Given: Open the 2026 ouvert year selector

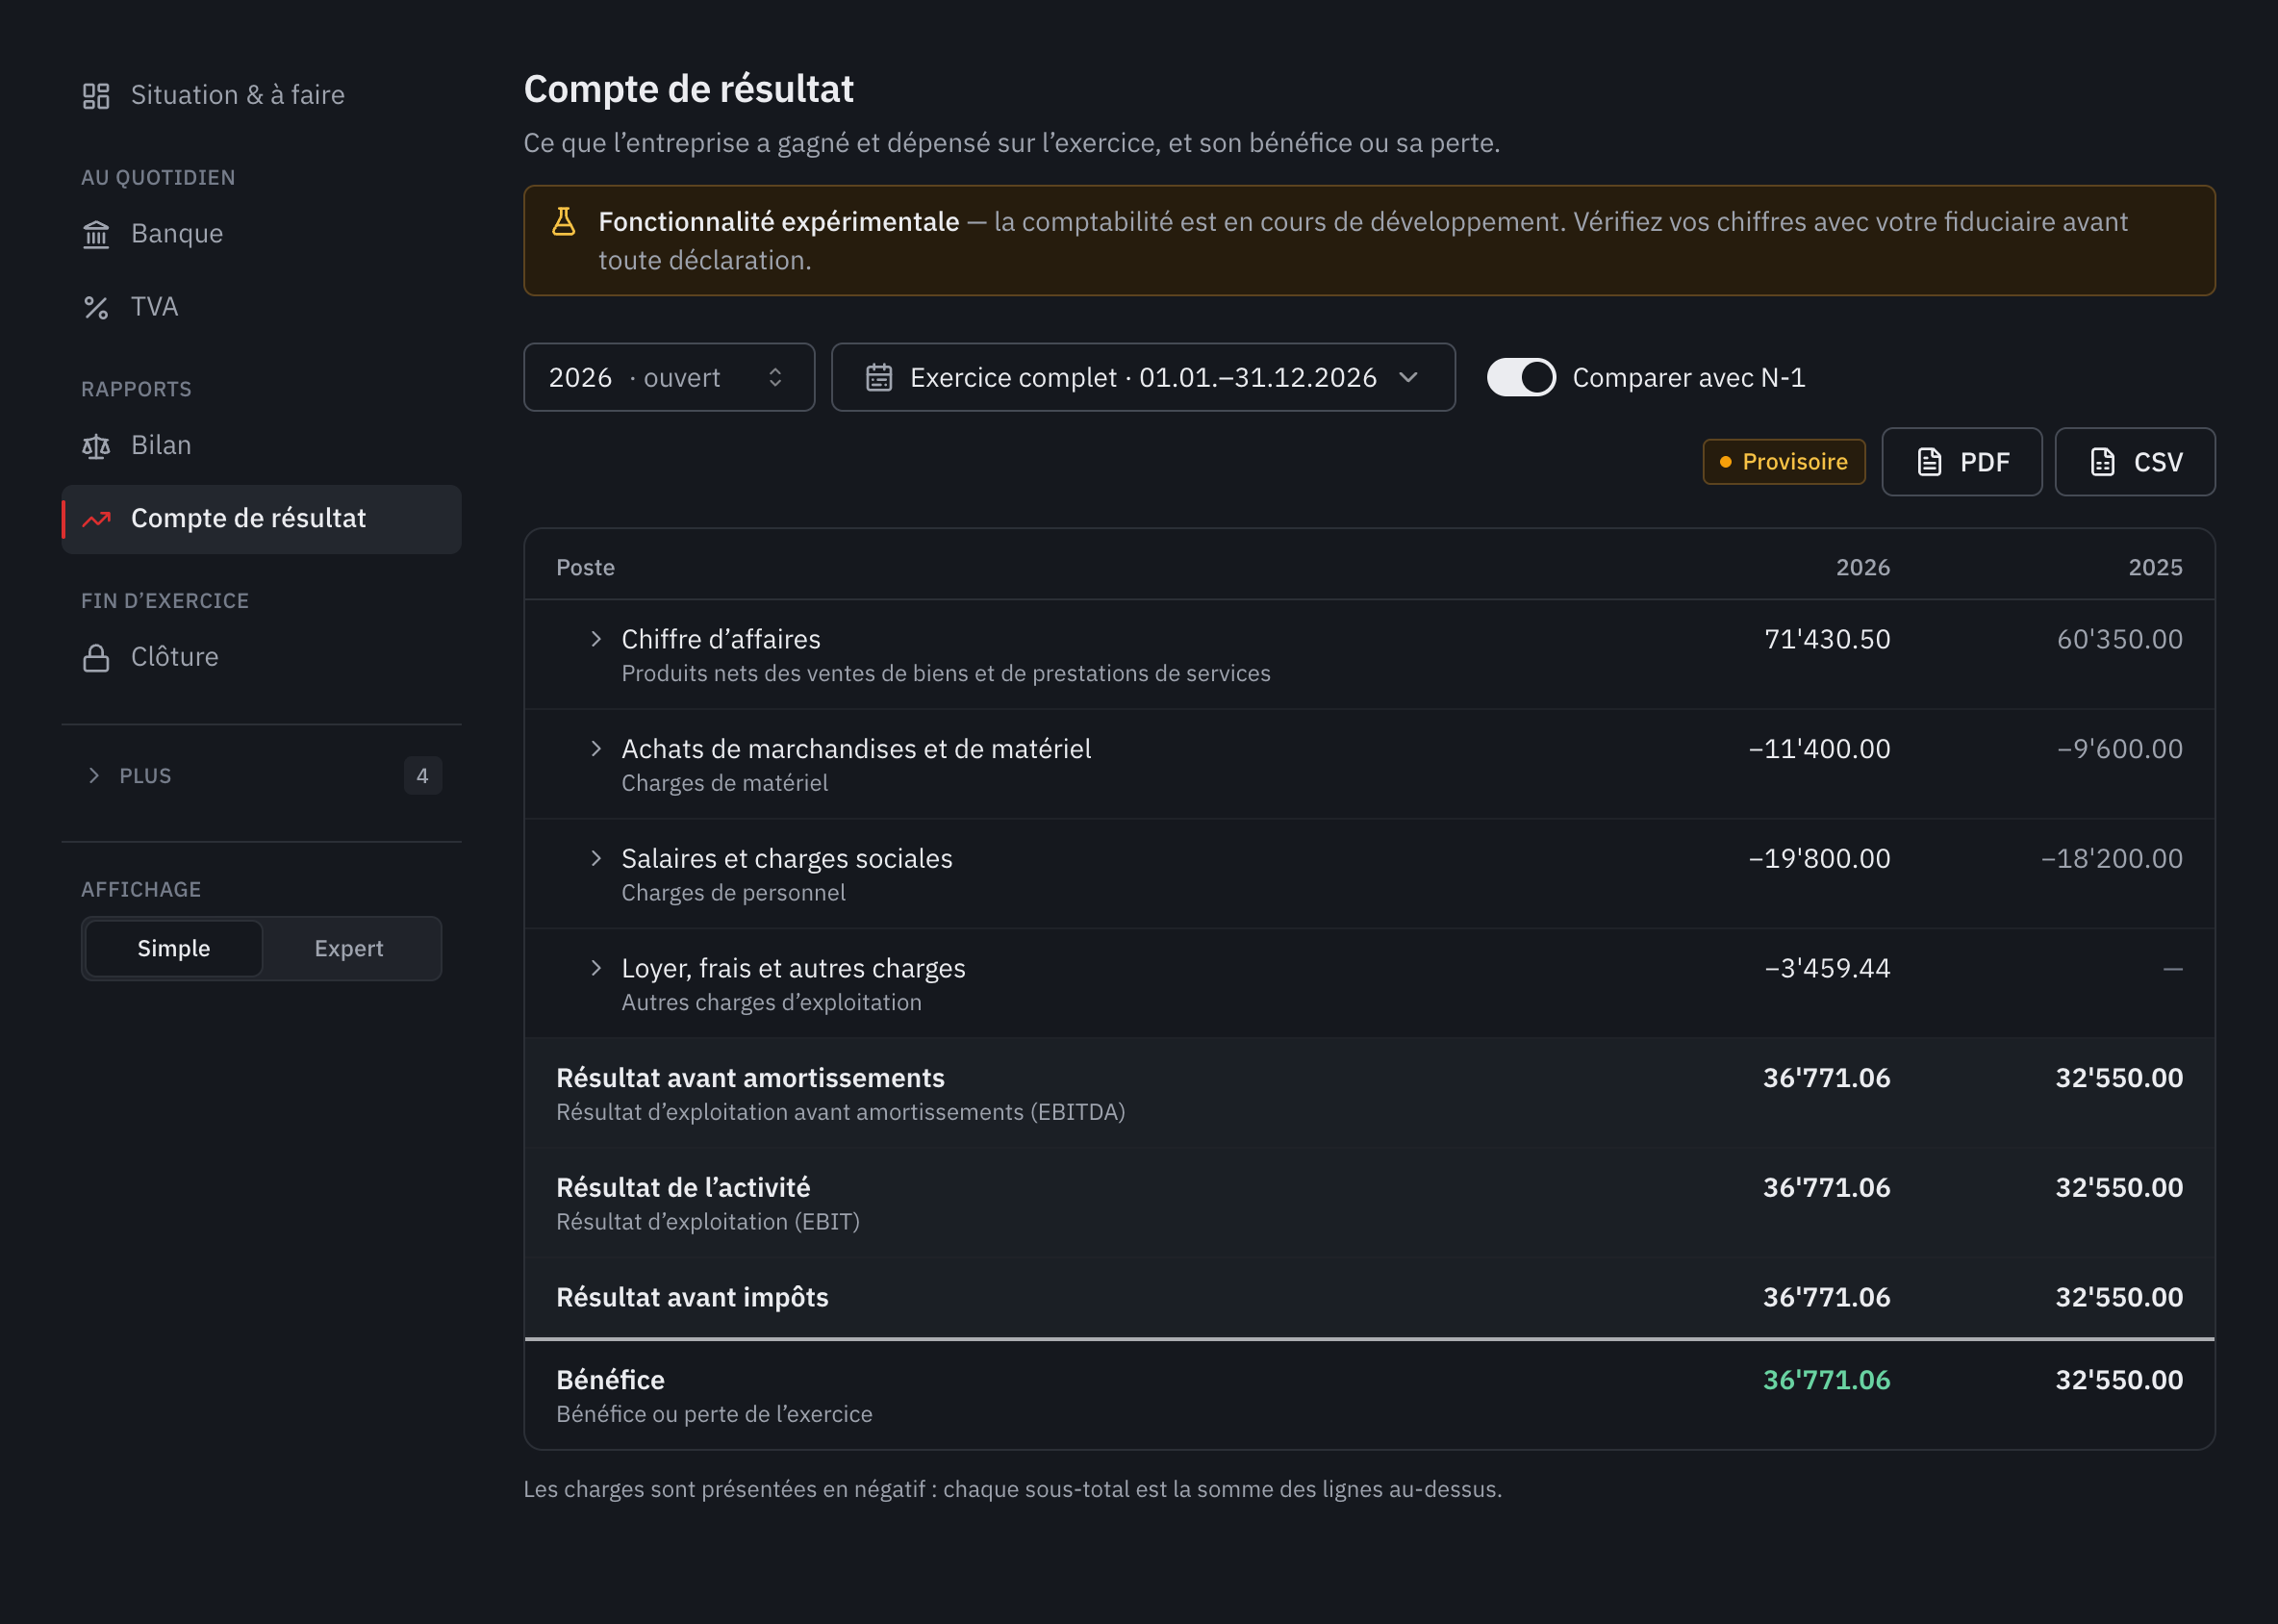Looking at the screenshot, I should tap(669, 378).
